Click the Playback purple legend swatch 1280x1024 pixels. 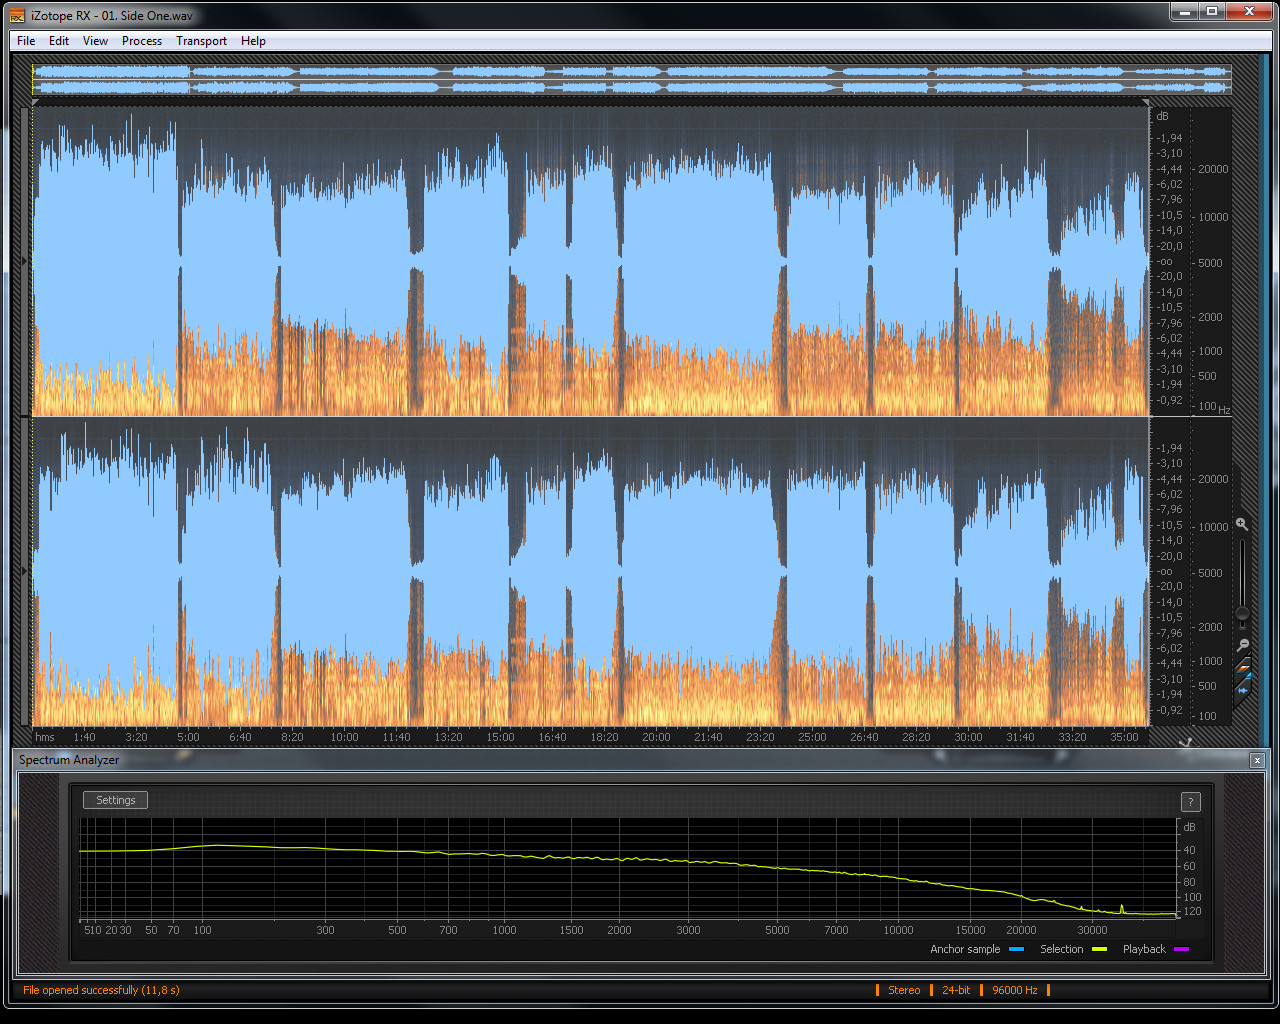click(x=1181, y=949)
